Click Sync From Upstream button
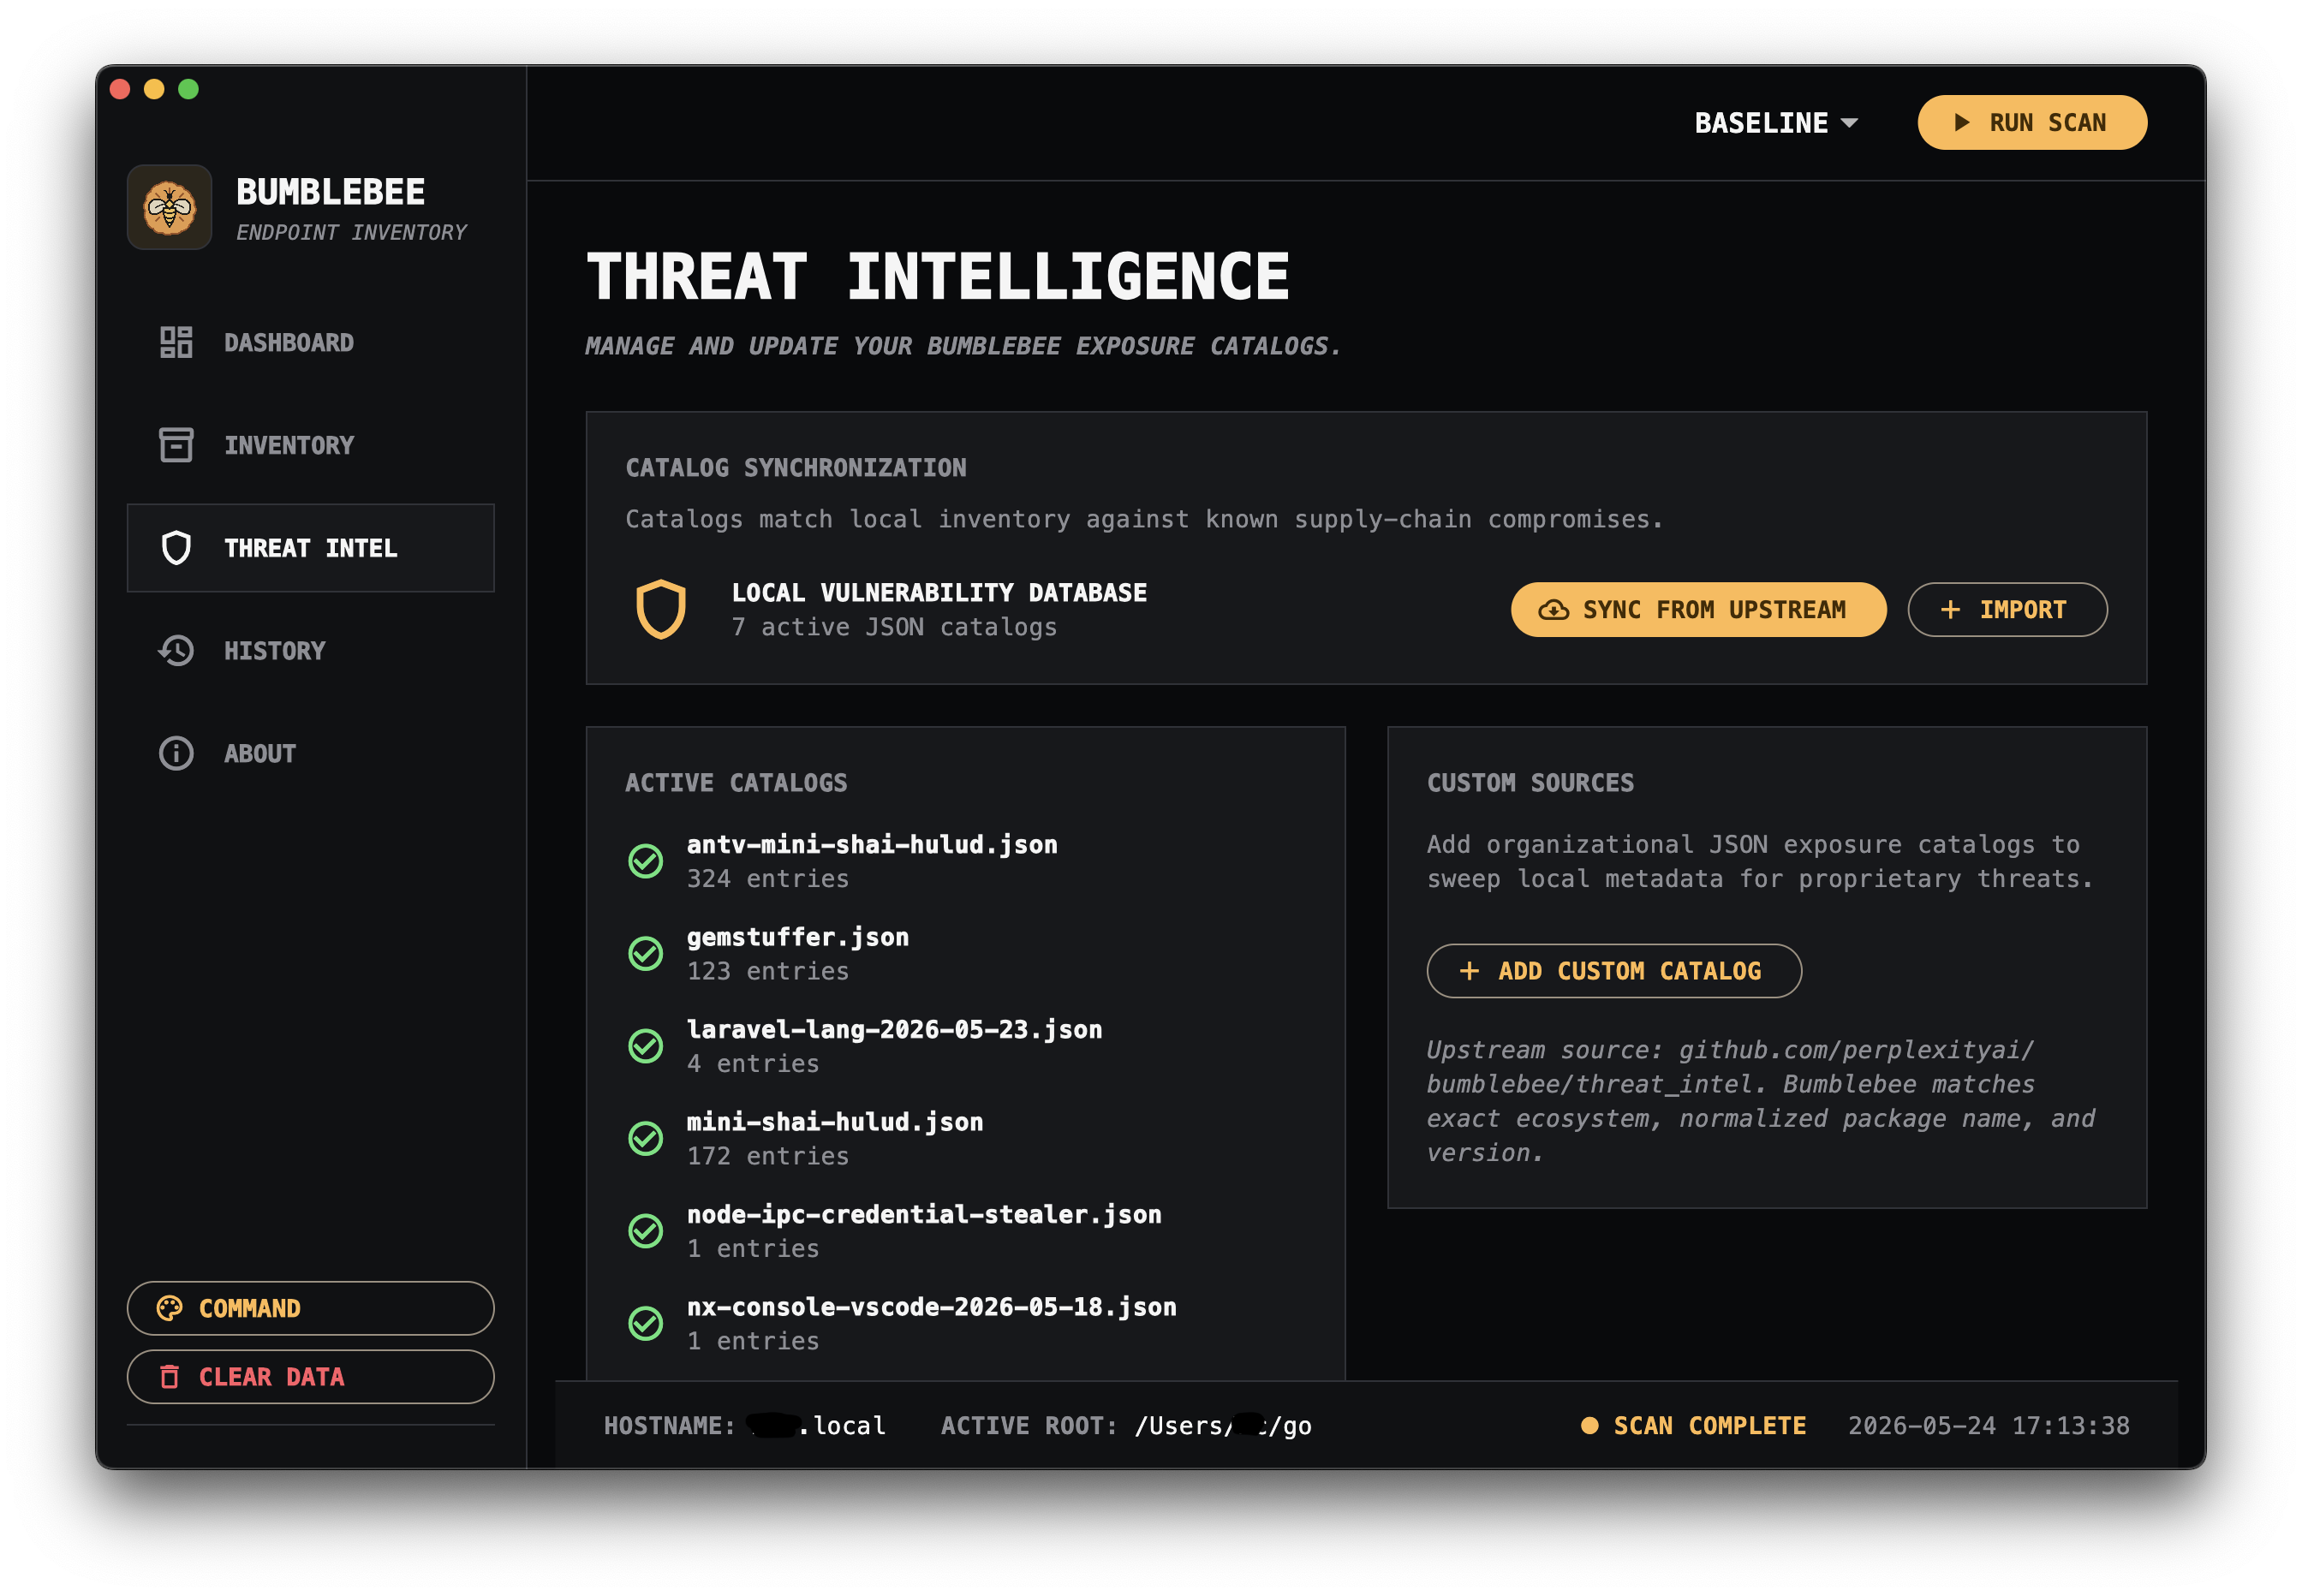2302x1596 pixels. [1698, 609]
